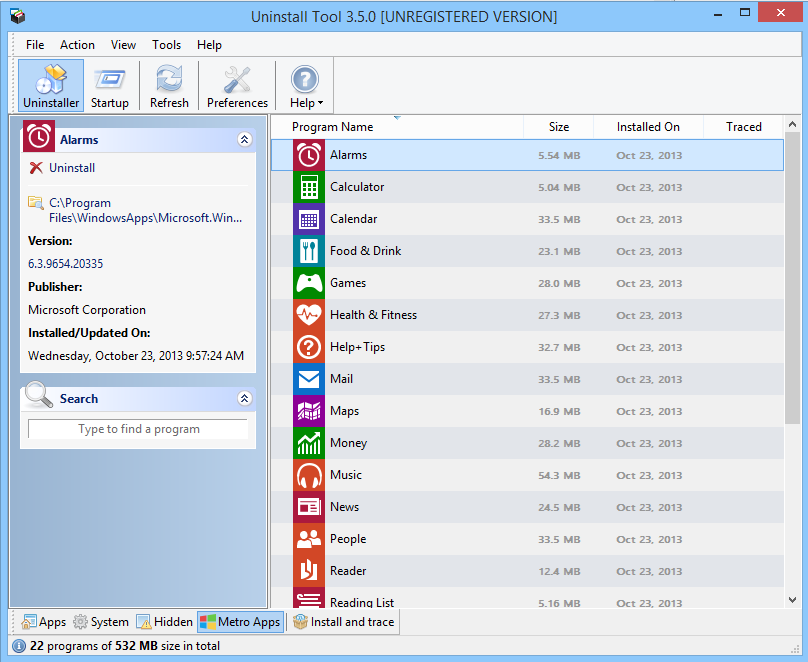
Task: Open the Tools menu
Action: pos(166,45)
